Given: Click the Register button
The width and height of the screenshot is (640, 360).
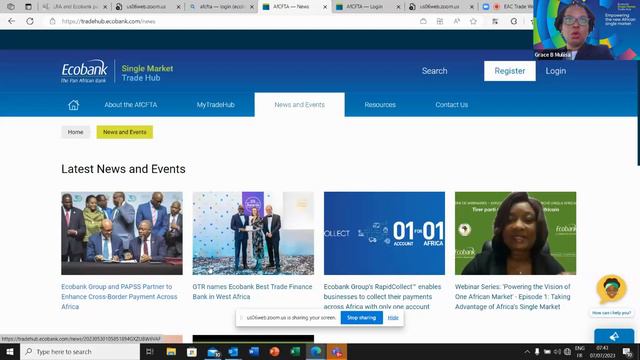Looking at the screenshot, I should [x=510, y=71].
